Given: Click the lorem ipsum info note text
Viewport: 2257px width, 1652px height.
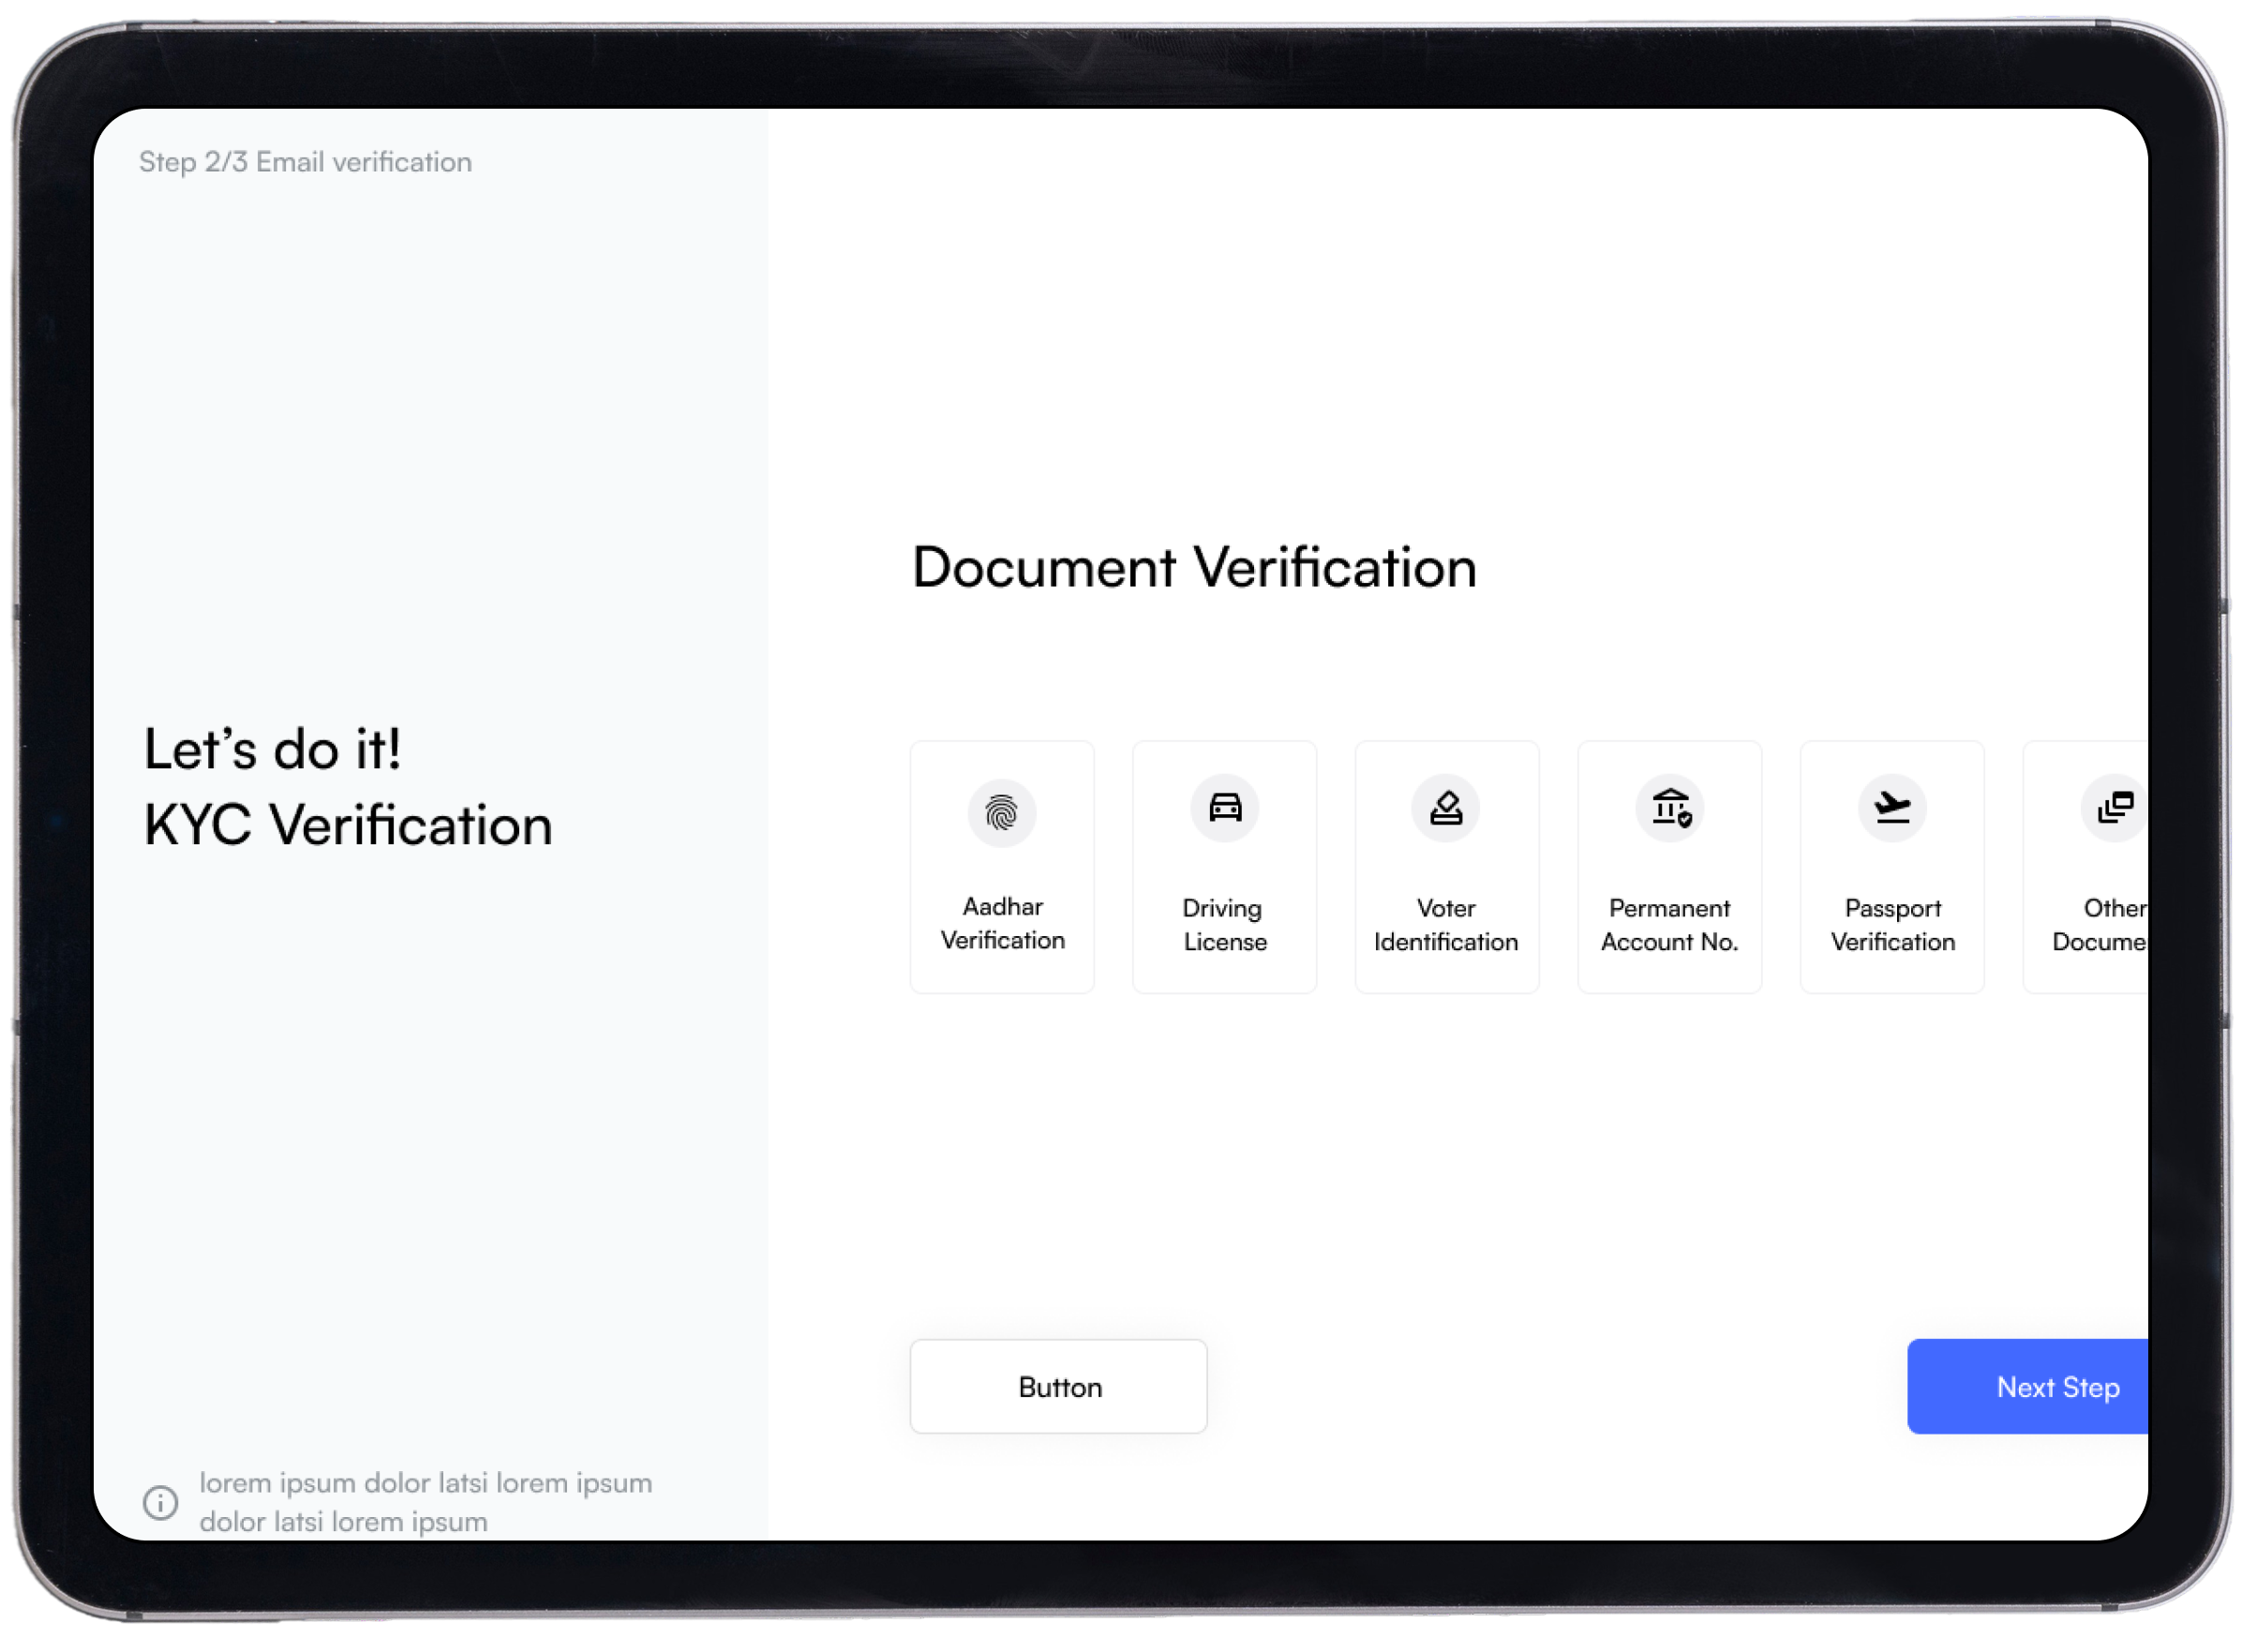Looking at the screenshot, I should pos(425,1502).
